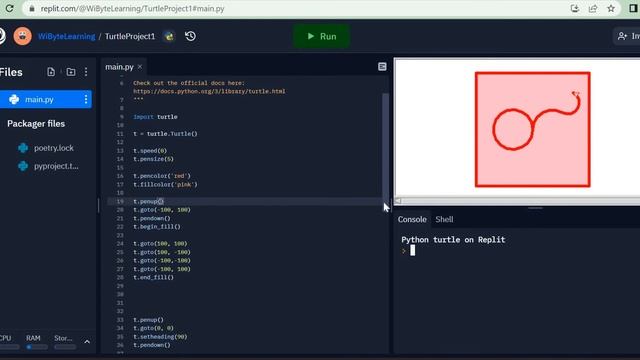Click the turtle output horizontal scrollbar left arrow
This screenshot has height=360, width=640.
398,201
